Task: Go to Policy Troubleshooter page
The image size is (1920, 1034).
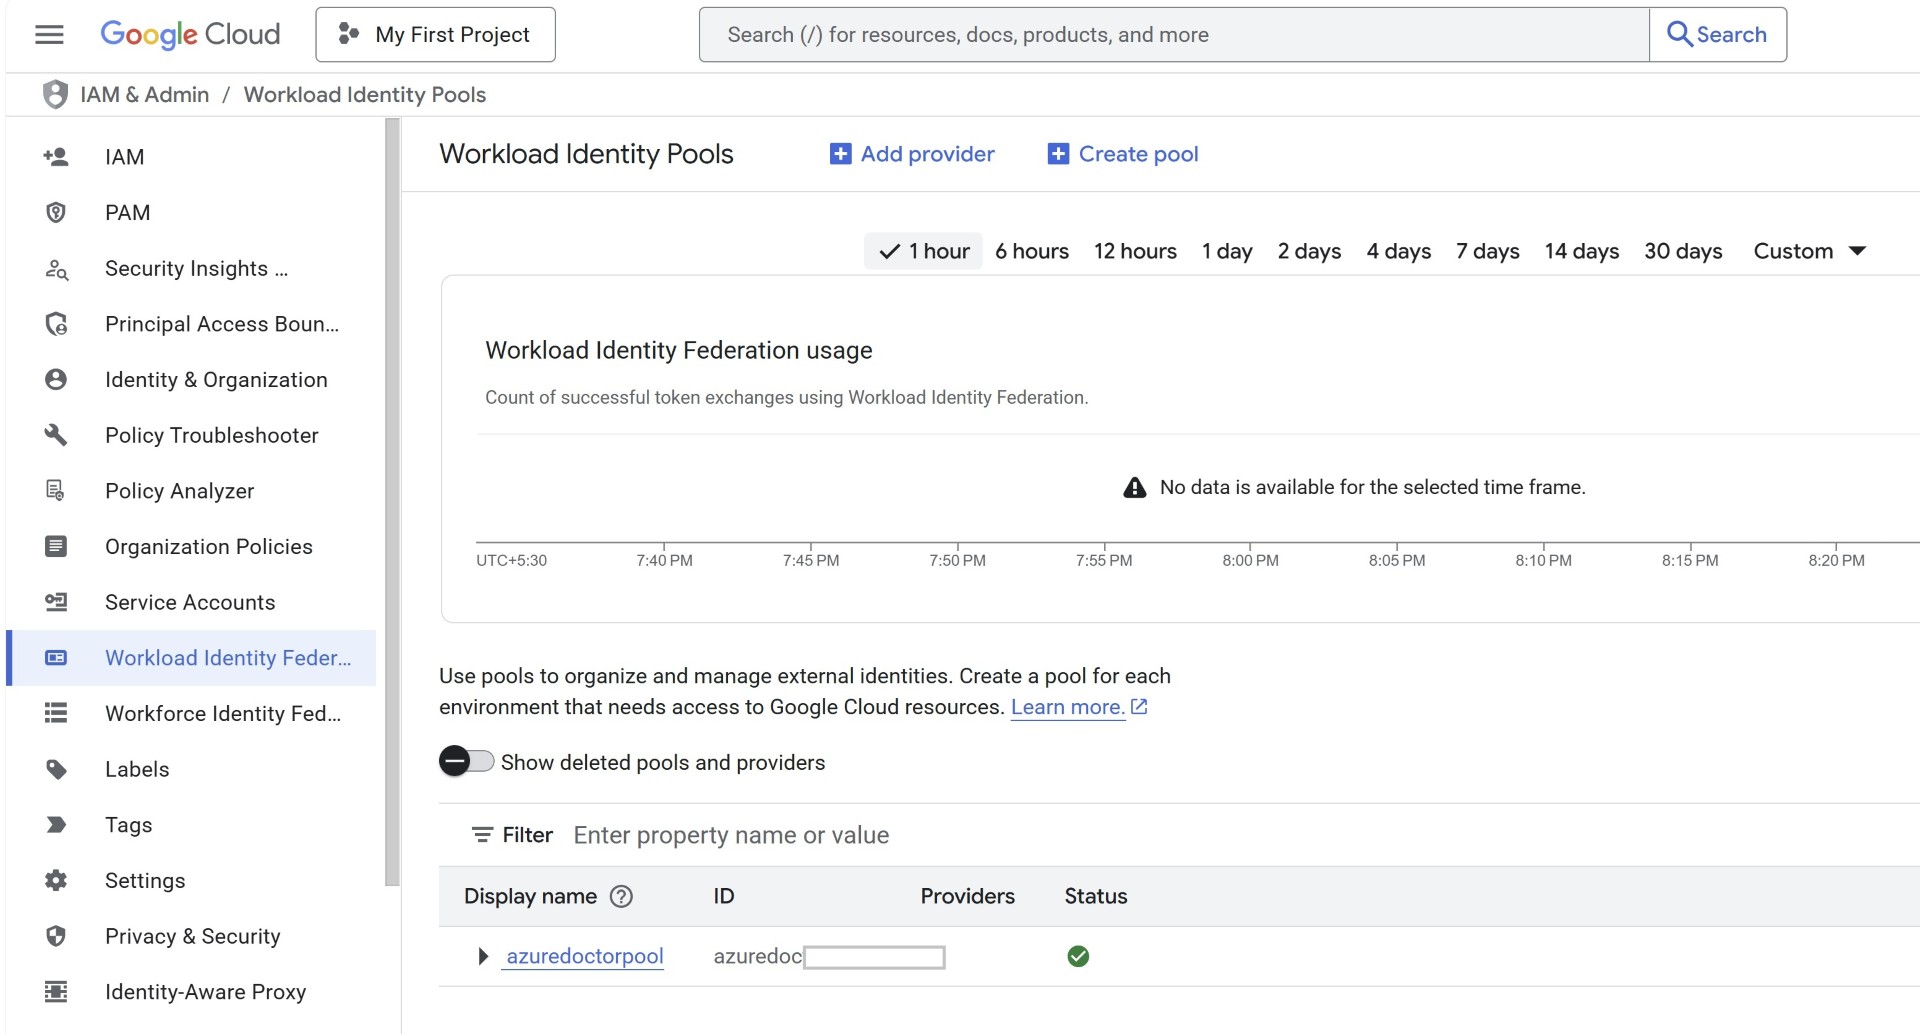Action: point(191,435)
